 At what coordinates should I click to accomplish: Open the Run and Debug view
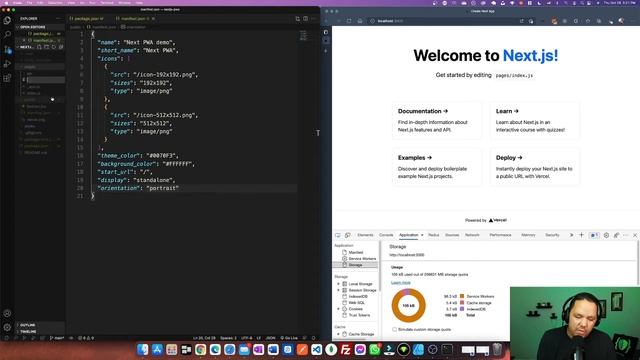click(7, 64)
